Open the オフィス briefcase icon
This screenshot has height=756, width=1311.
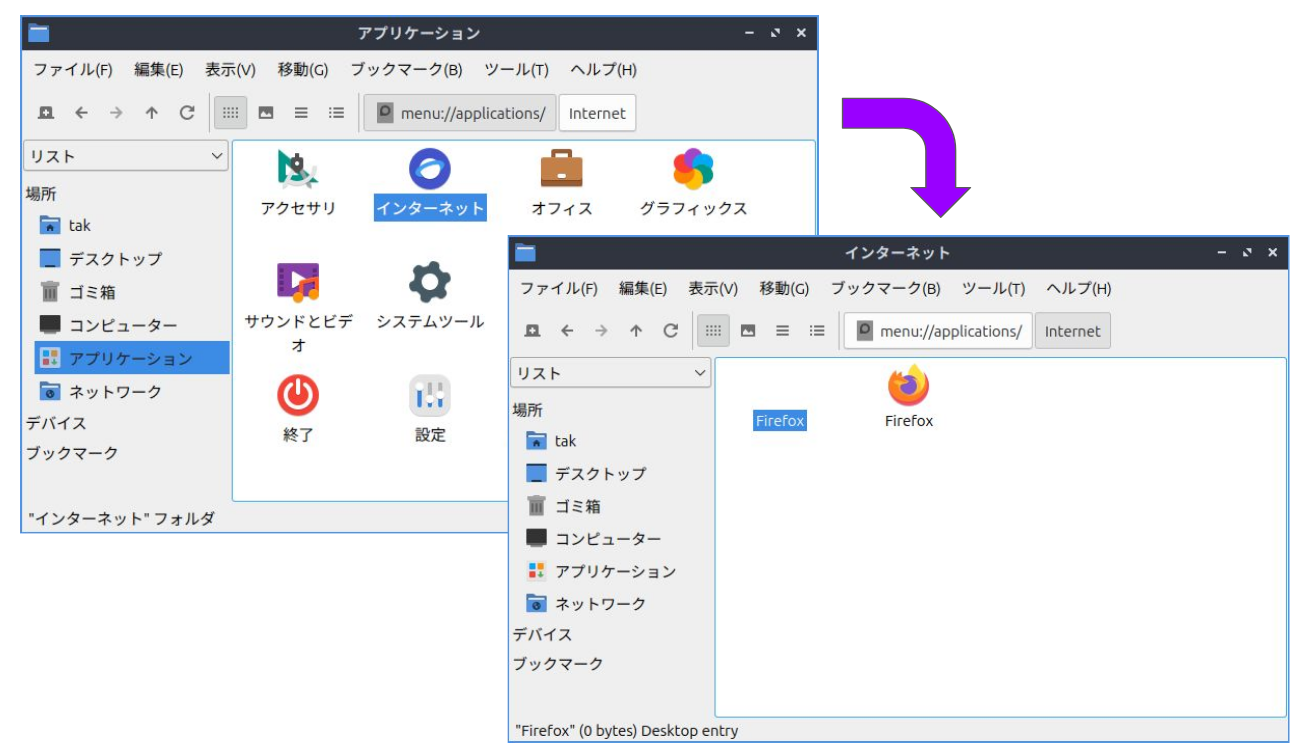tap(561, 169)
